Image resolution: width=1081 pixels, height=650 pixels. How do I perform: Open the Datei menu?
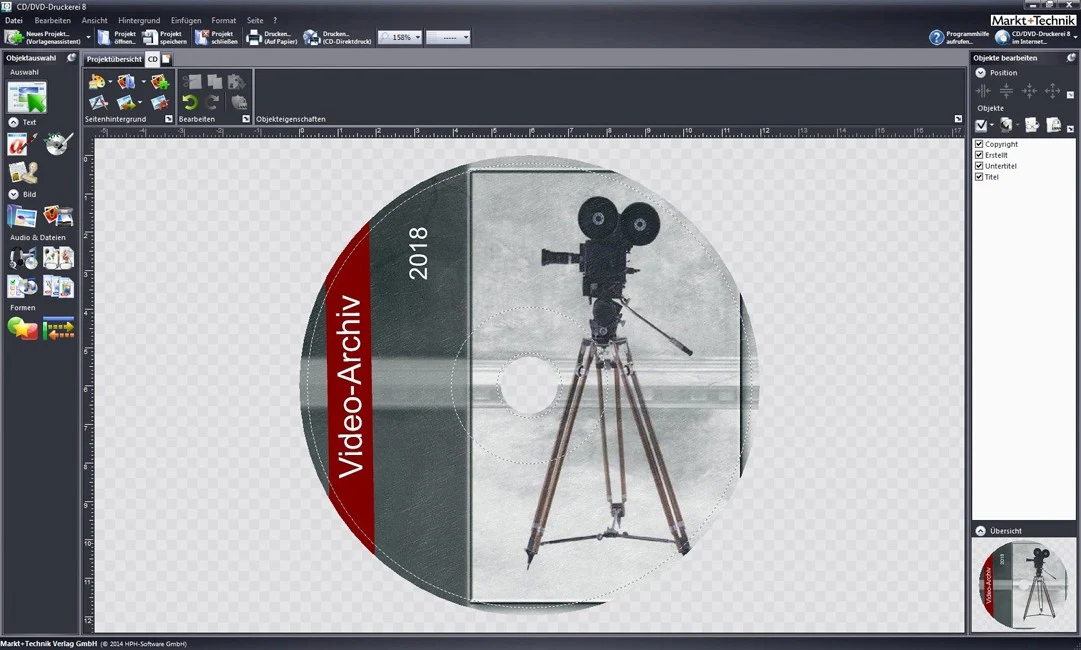point(14,21)
